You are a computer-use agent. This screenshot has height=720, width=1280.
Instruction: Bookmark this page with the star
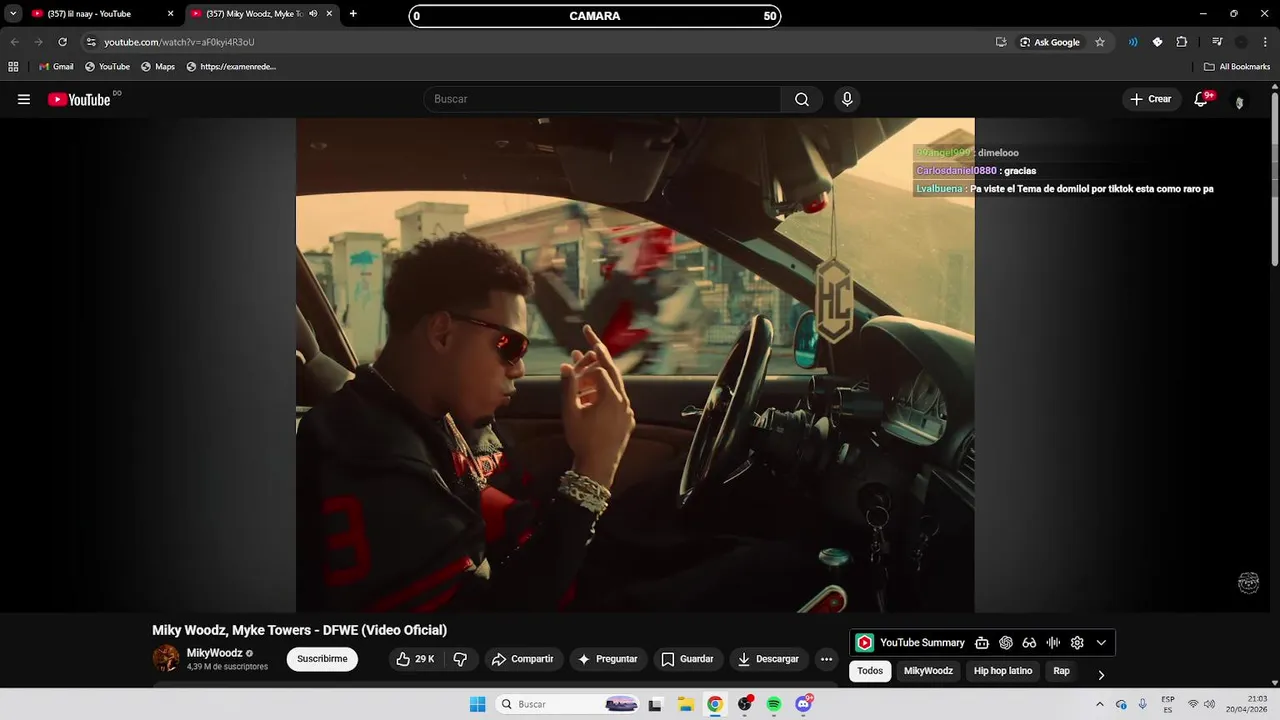(x=1100, y=42)
